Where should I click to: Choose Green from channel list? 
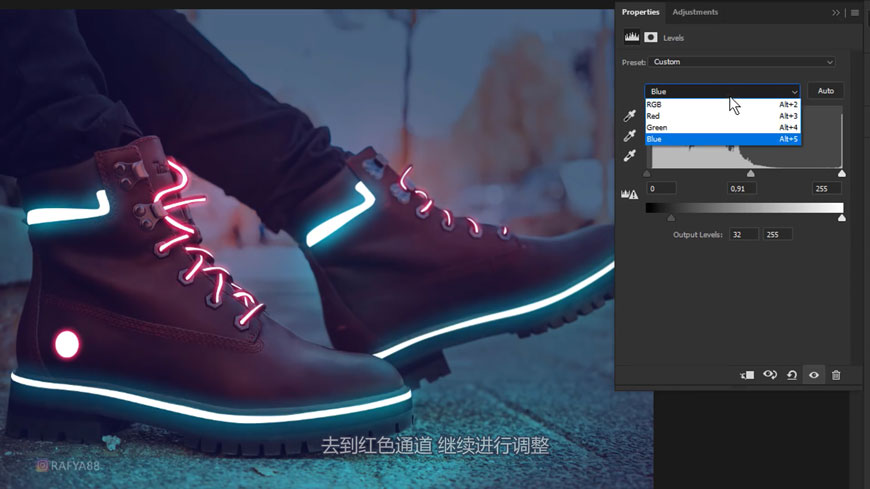(x=722, y=127)
